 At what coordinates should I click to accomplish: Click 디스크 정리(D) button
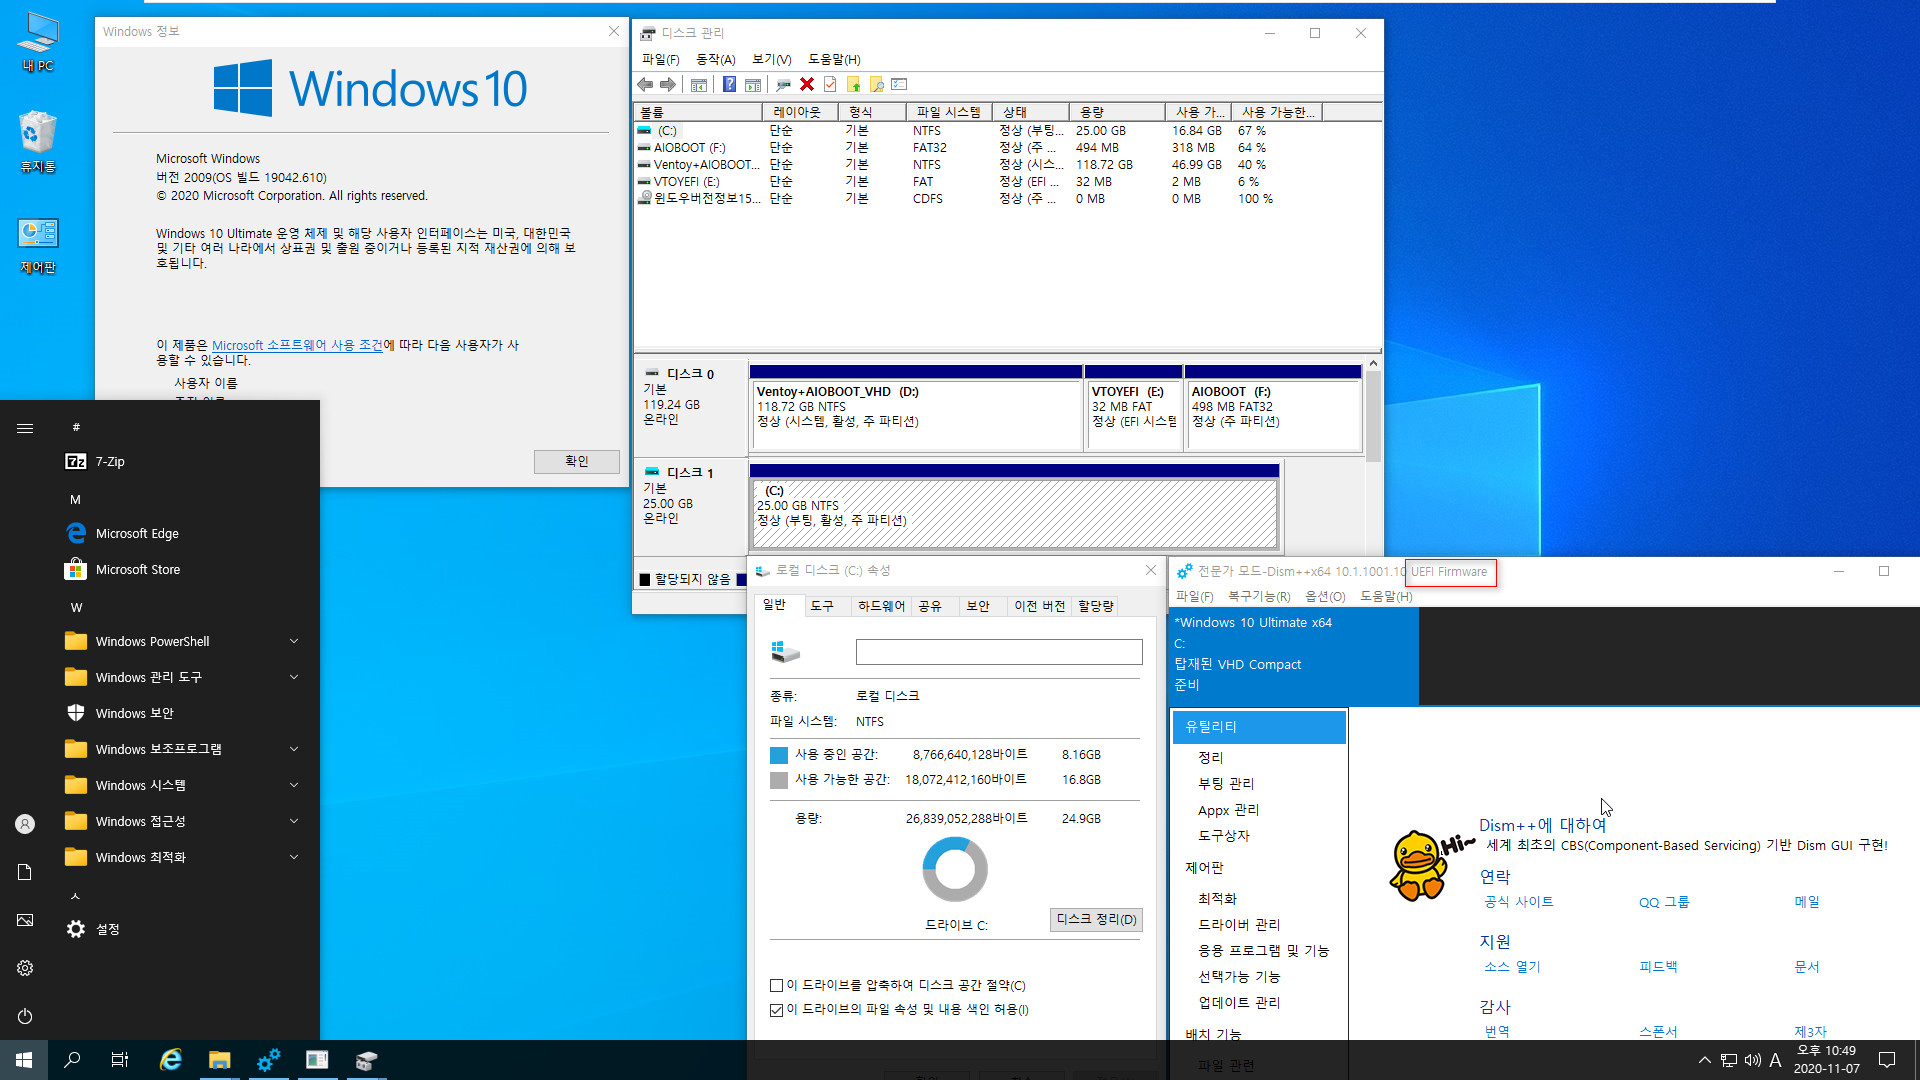(1096, 920)
